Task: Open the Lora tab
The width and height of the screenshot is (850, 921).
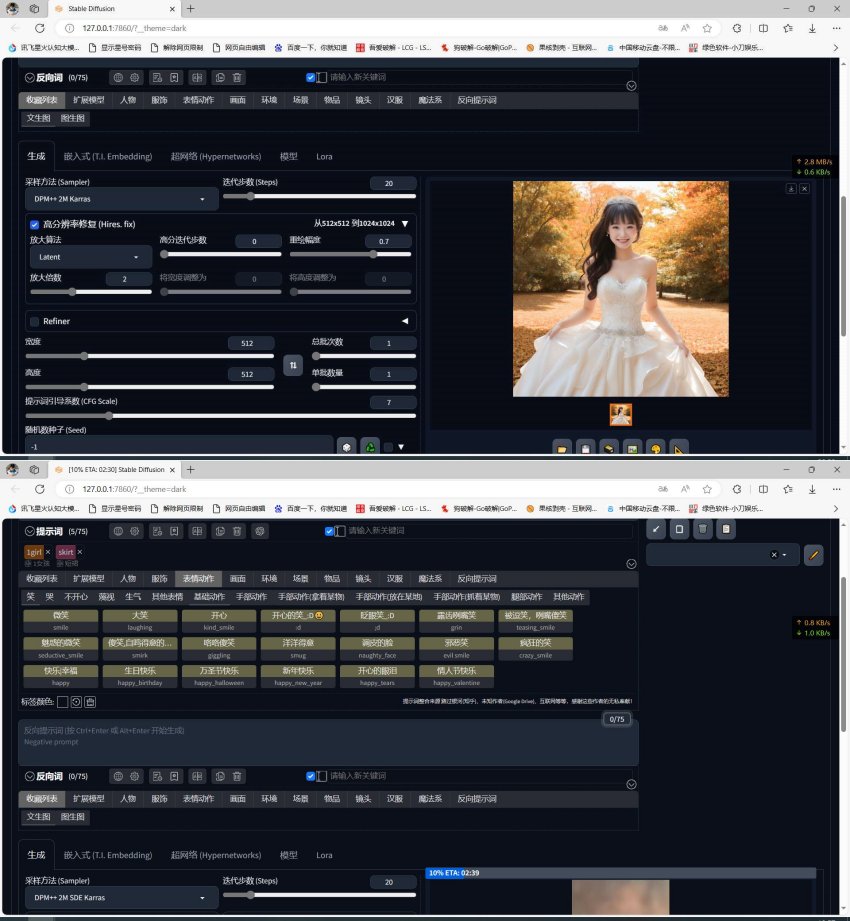Action: point(324,855)
